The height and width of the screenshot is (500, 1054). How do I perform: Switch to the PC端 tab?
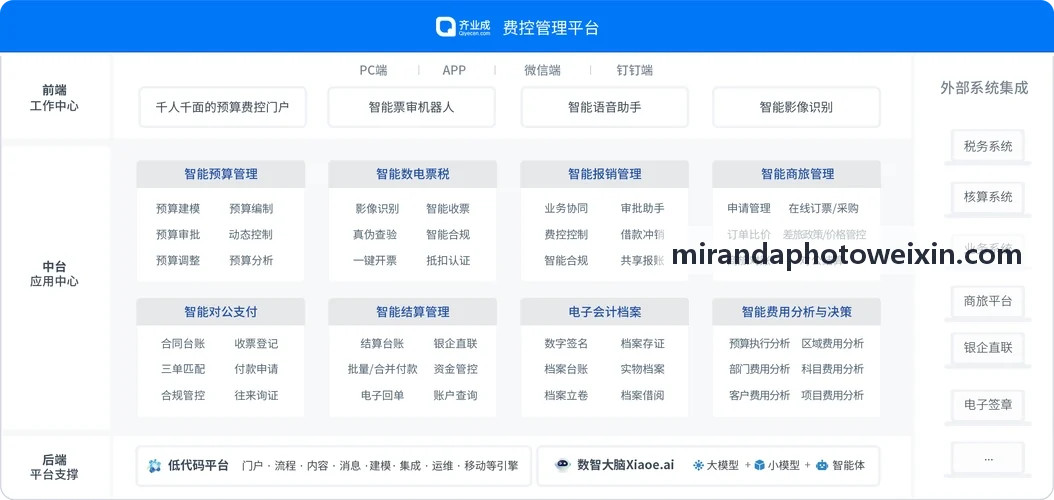[373, 70]
